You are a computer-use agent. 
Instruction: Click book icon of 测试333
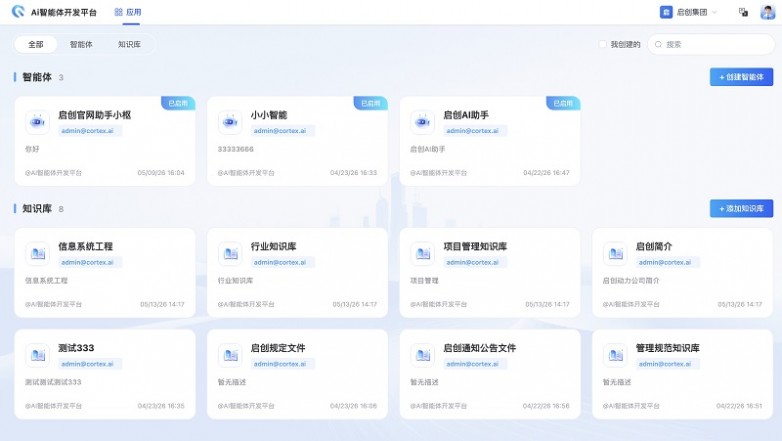click(37, 355)
